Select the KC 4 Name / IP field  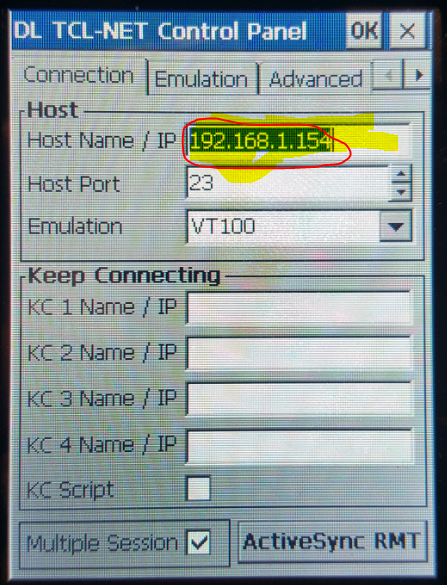pos(300,446)
